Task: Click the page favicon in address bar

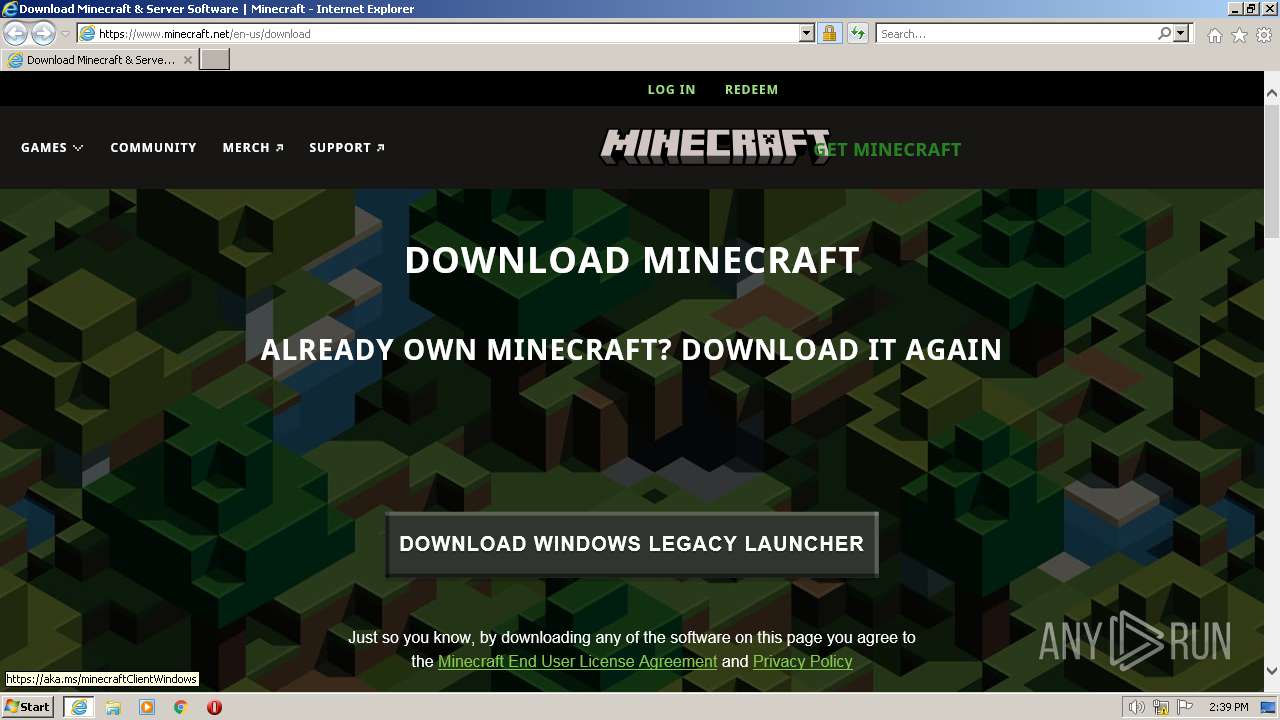Action: (x=87, y=33)
